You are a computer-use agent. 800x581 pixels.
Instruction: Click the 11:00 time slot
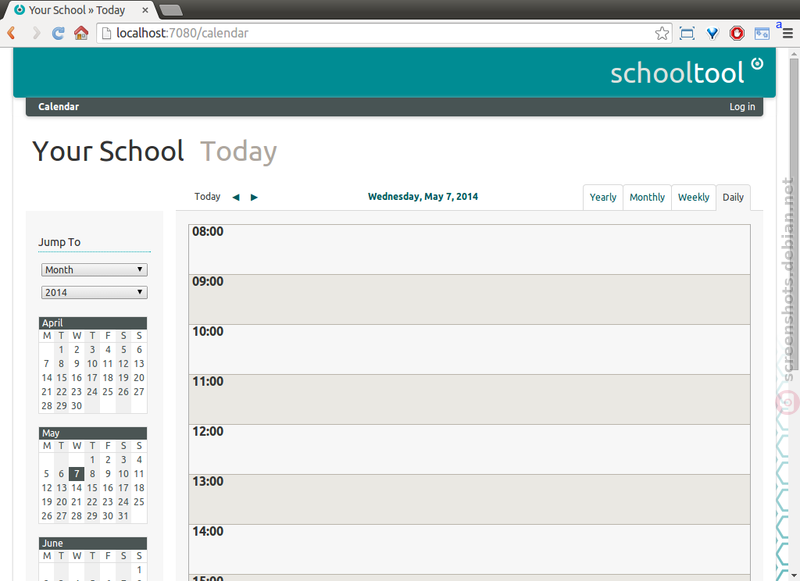click(469, 399)
